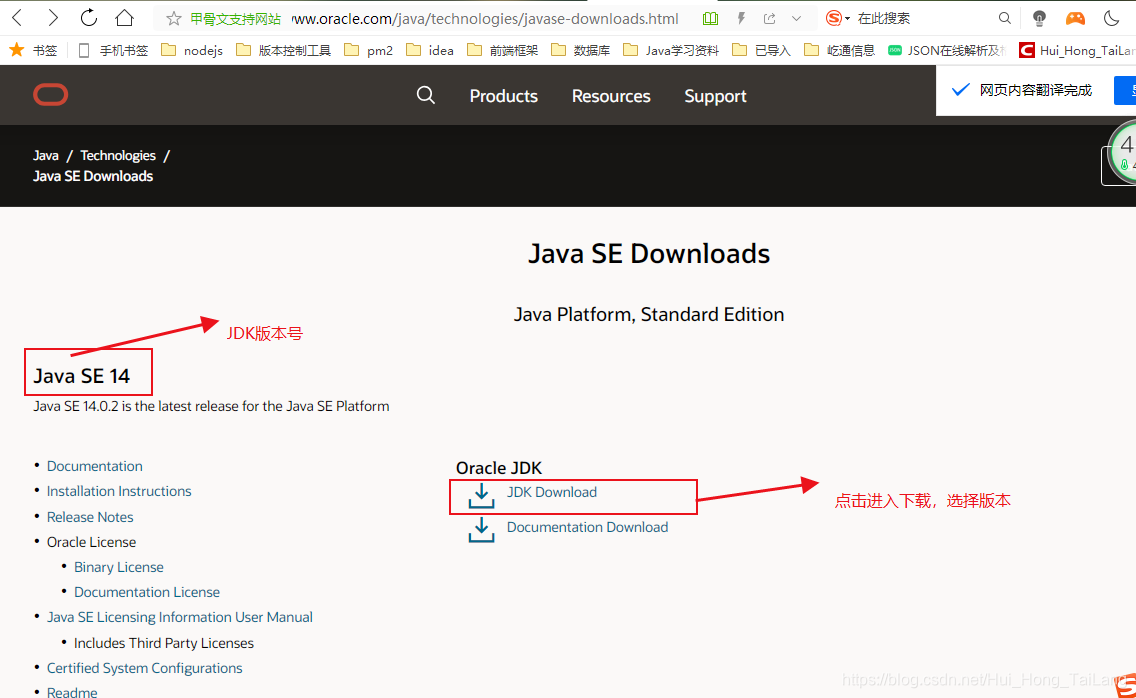Click the Oracle JDK heading text
This screenshot has height=698, width=1136.
[498, 468]
